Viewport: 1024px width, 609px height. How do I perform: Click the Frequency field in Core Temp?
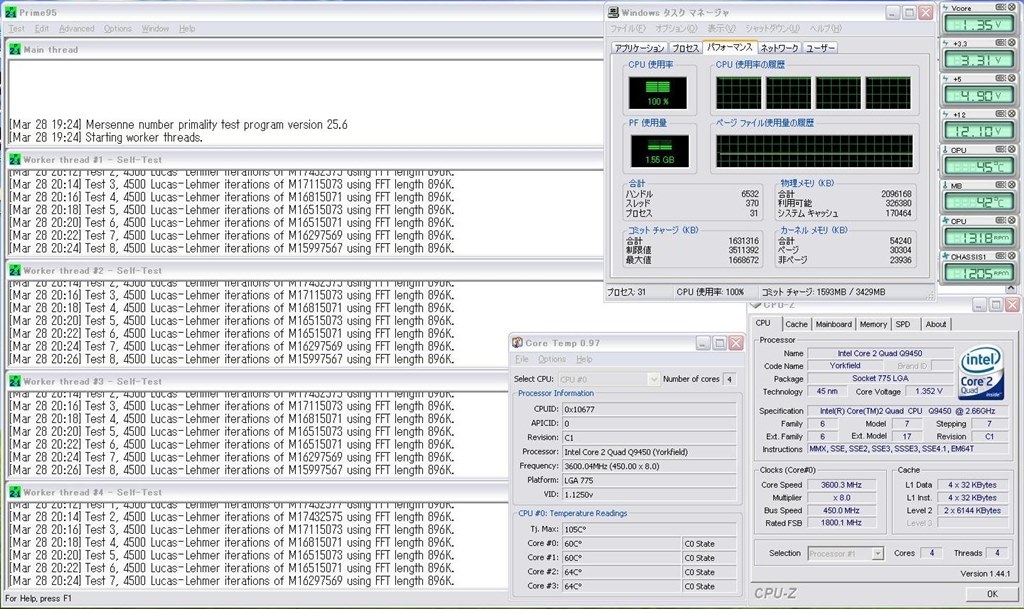coord(649,466)
